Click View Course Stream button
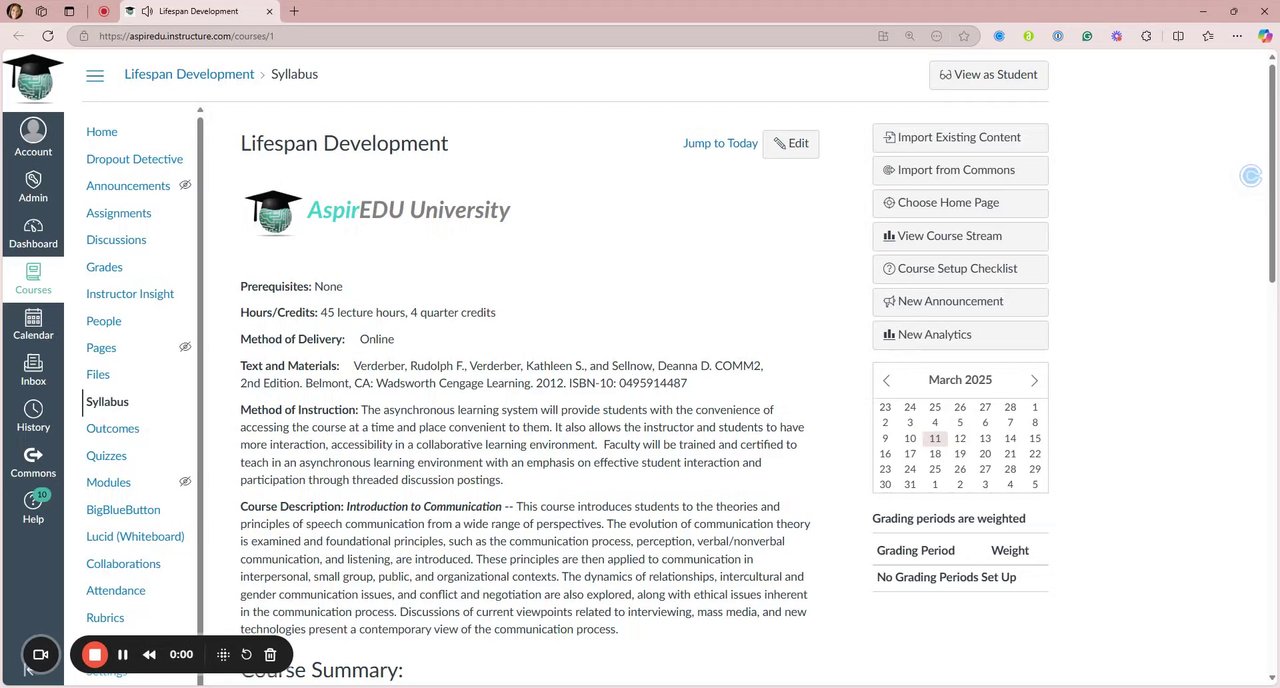Viewport: 1280px width, 688px height. click(x=960, y=236)
